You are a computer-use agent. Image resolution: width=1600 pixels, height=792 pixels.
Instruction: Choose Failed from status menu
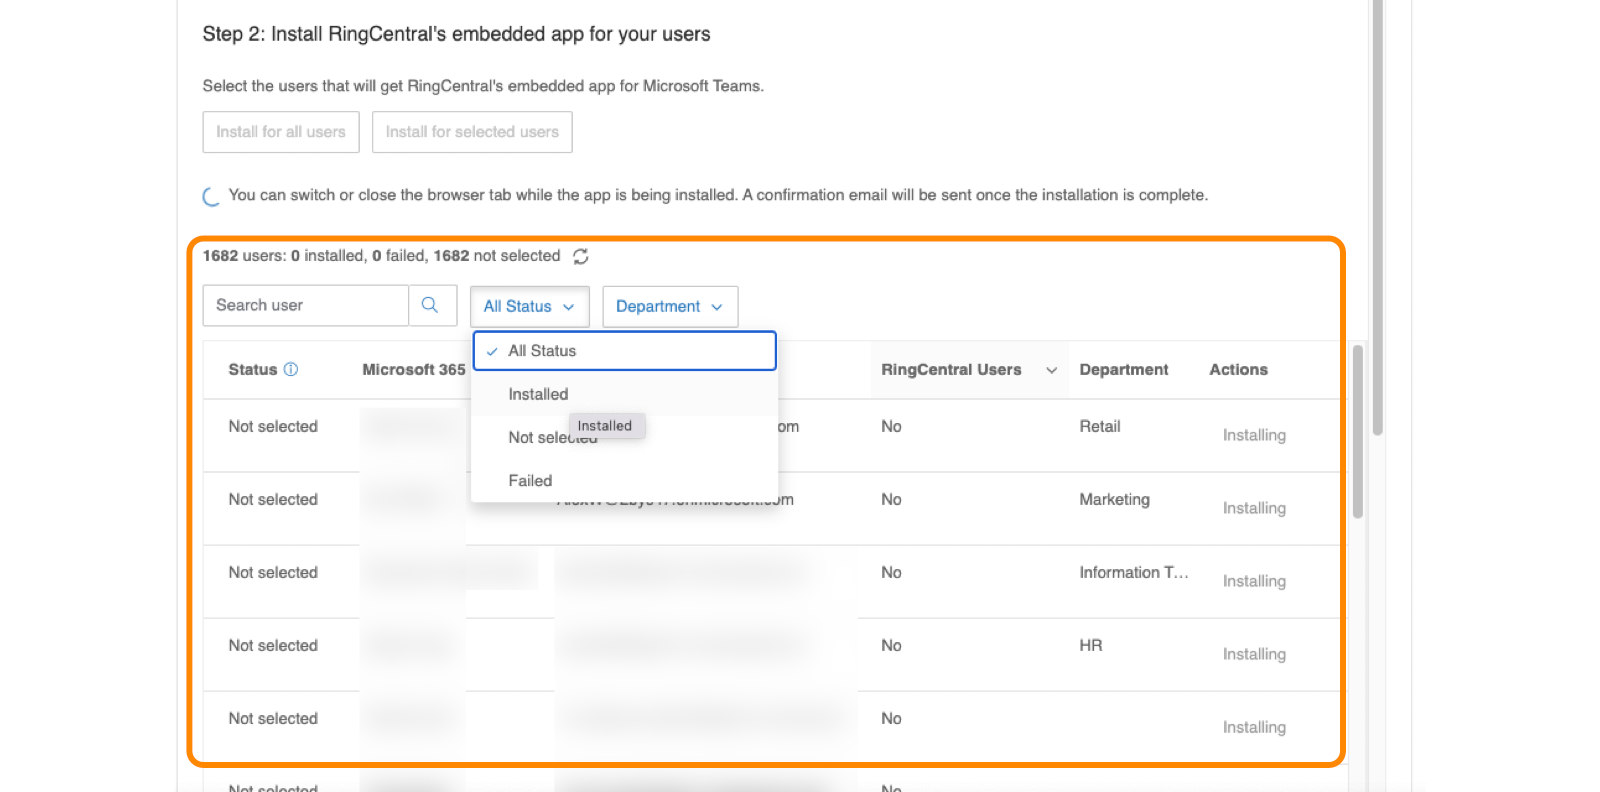(x=625, y=480)
